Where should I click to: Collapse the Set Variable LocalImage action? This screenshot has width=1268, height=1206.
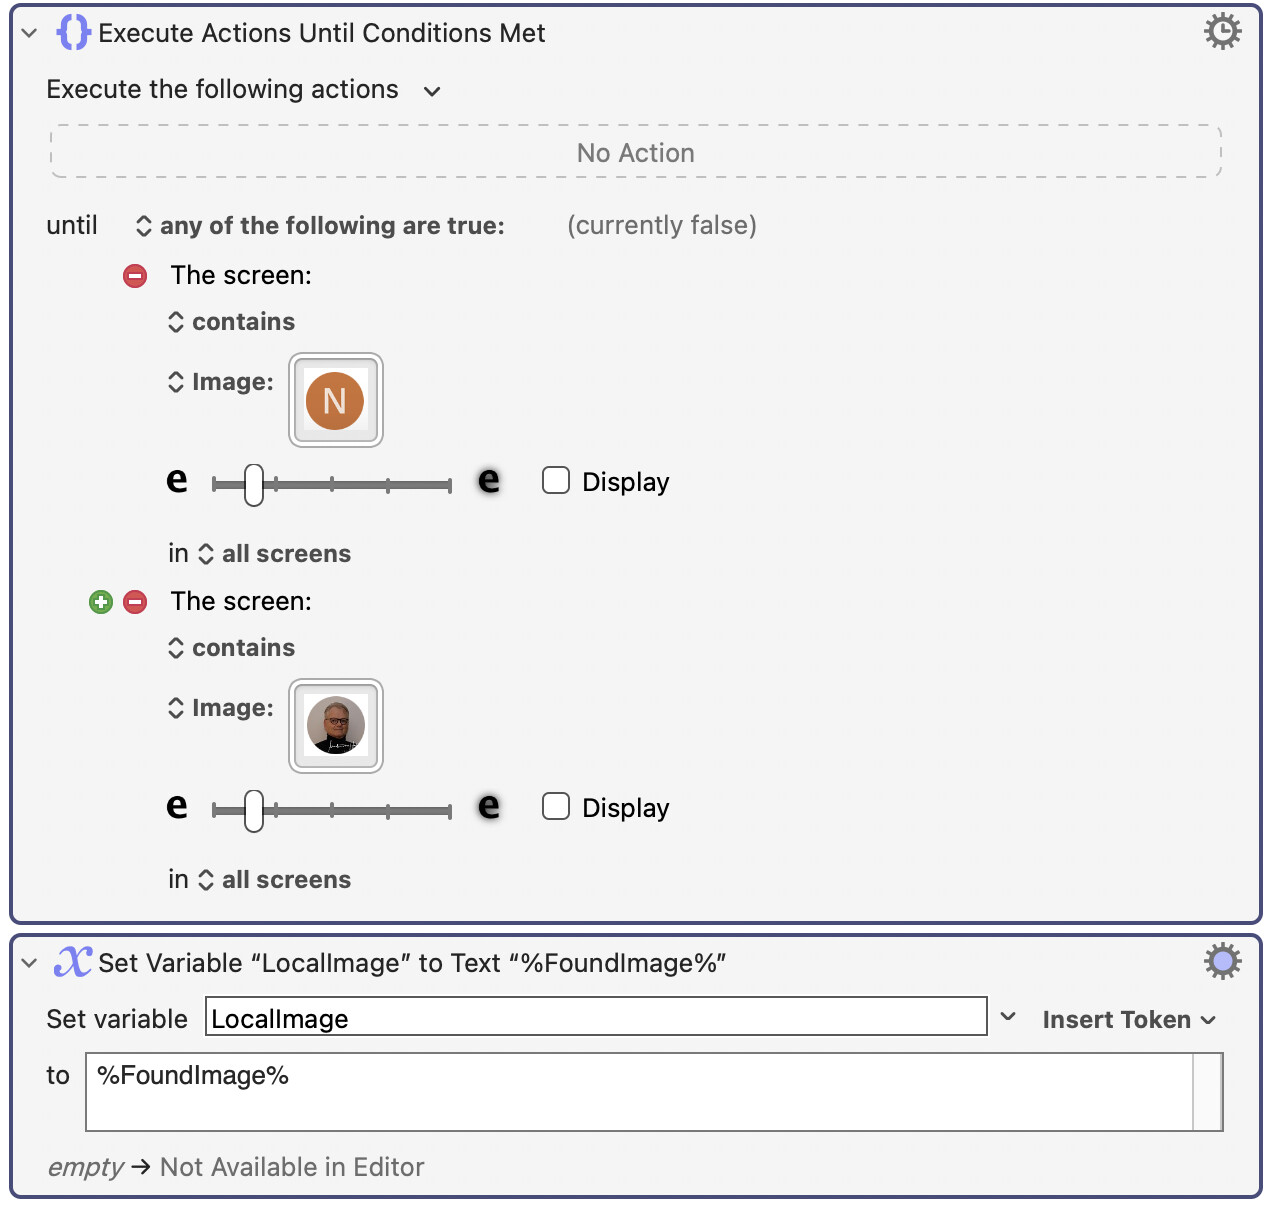click(x=29, y=963)
